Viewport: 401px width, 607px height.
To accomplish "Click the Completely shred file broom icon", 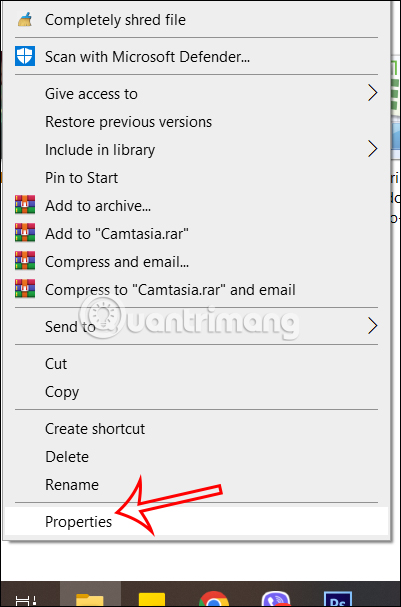I will coord(25,20).
